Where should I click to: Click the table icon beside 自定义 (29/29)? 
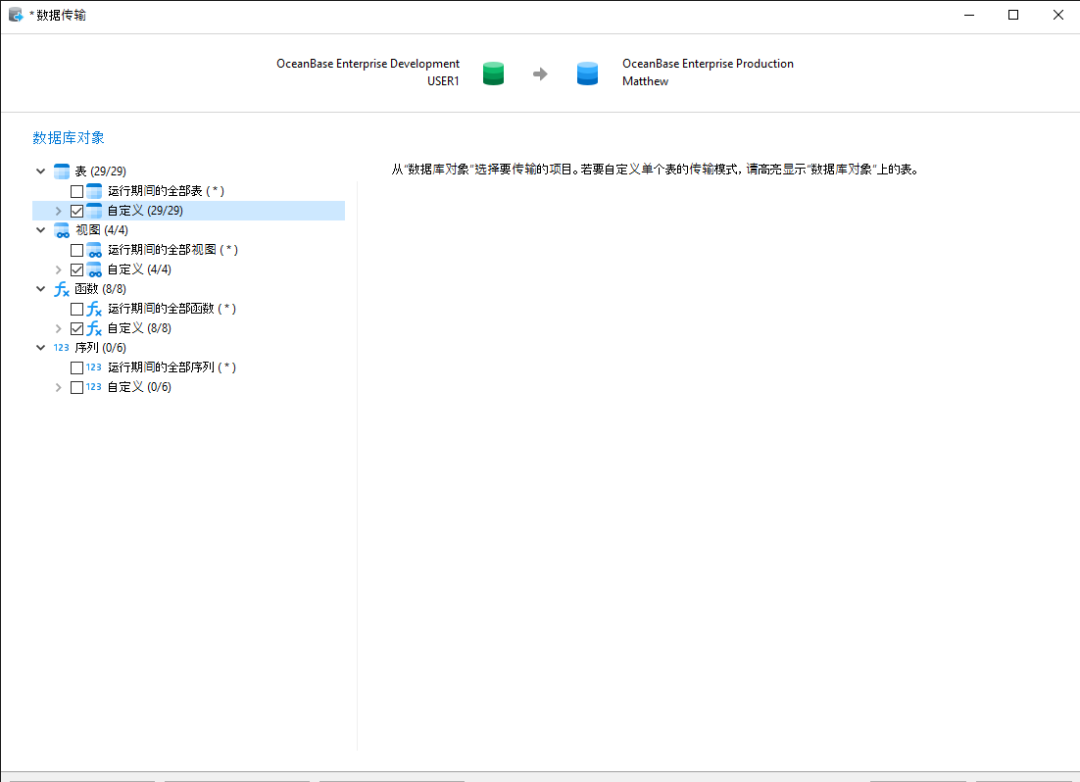coord(94,210)
